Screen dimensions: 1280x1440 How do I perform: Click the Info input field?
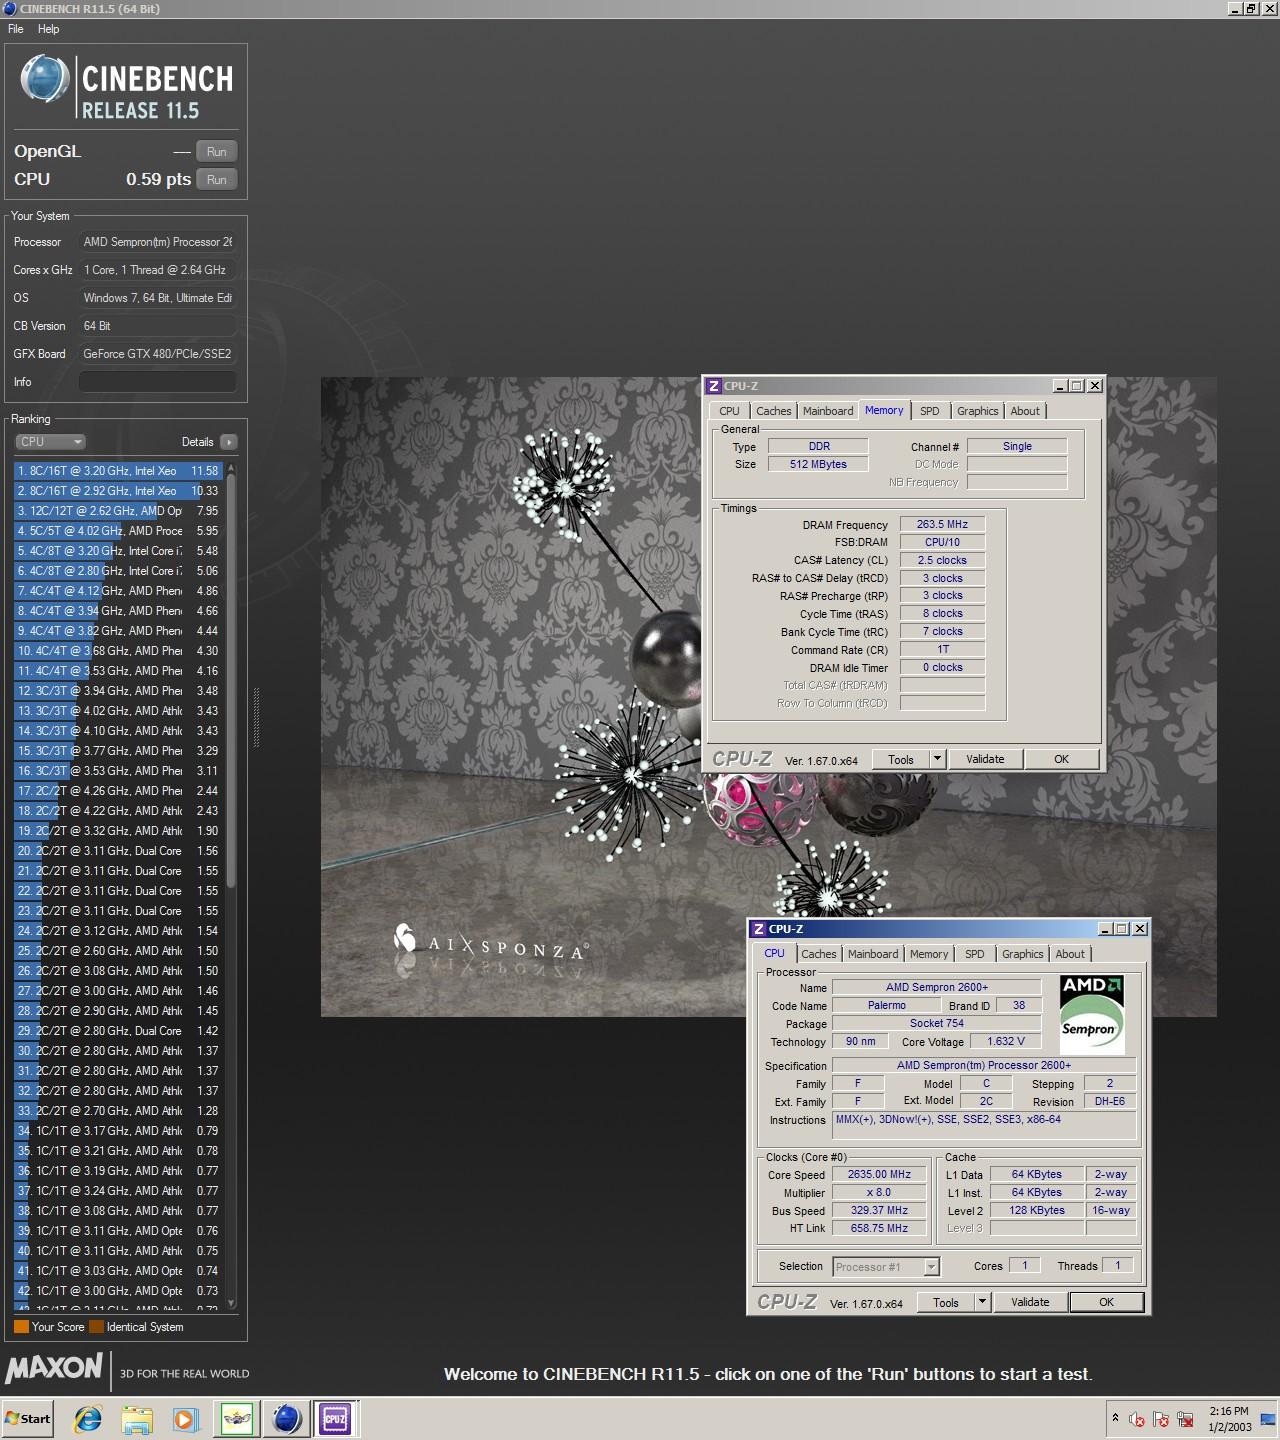(158, 382)
